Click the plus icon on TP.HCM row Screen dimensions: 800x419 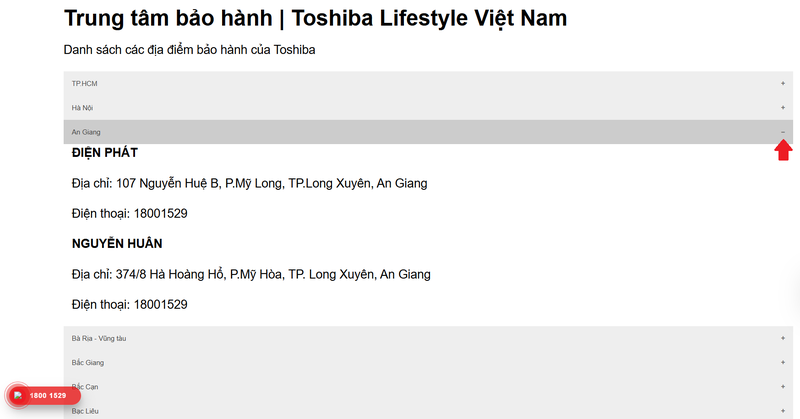click(783, 83)
